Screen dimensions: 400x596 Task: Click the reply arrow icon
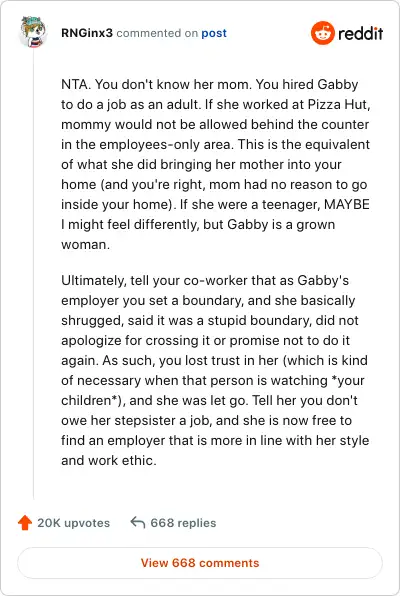point(137,523)
